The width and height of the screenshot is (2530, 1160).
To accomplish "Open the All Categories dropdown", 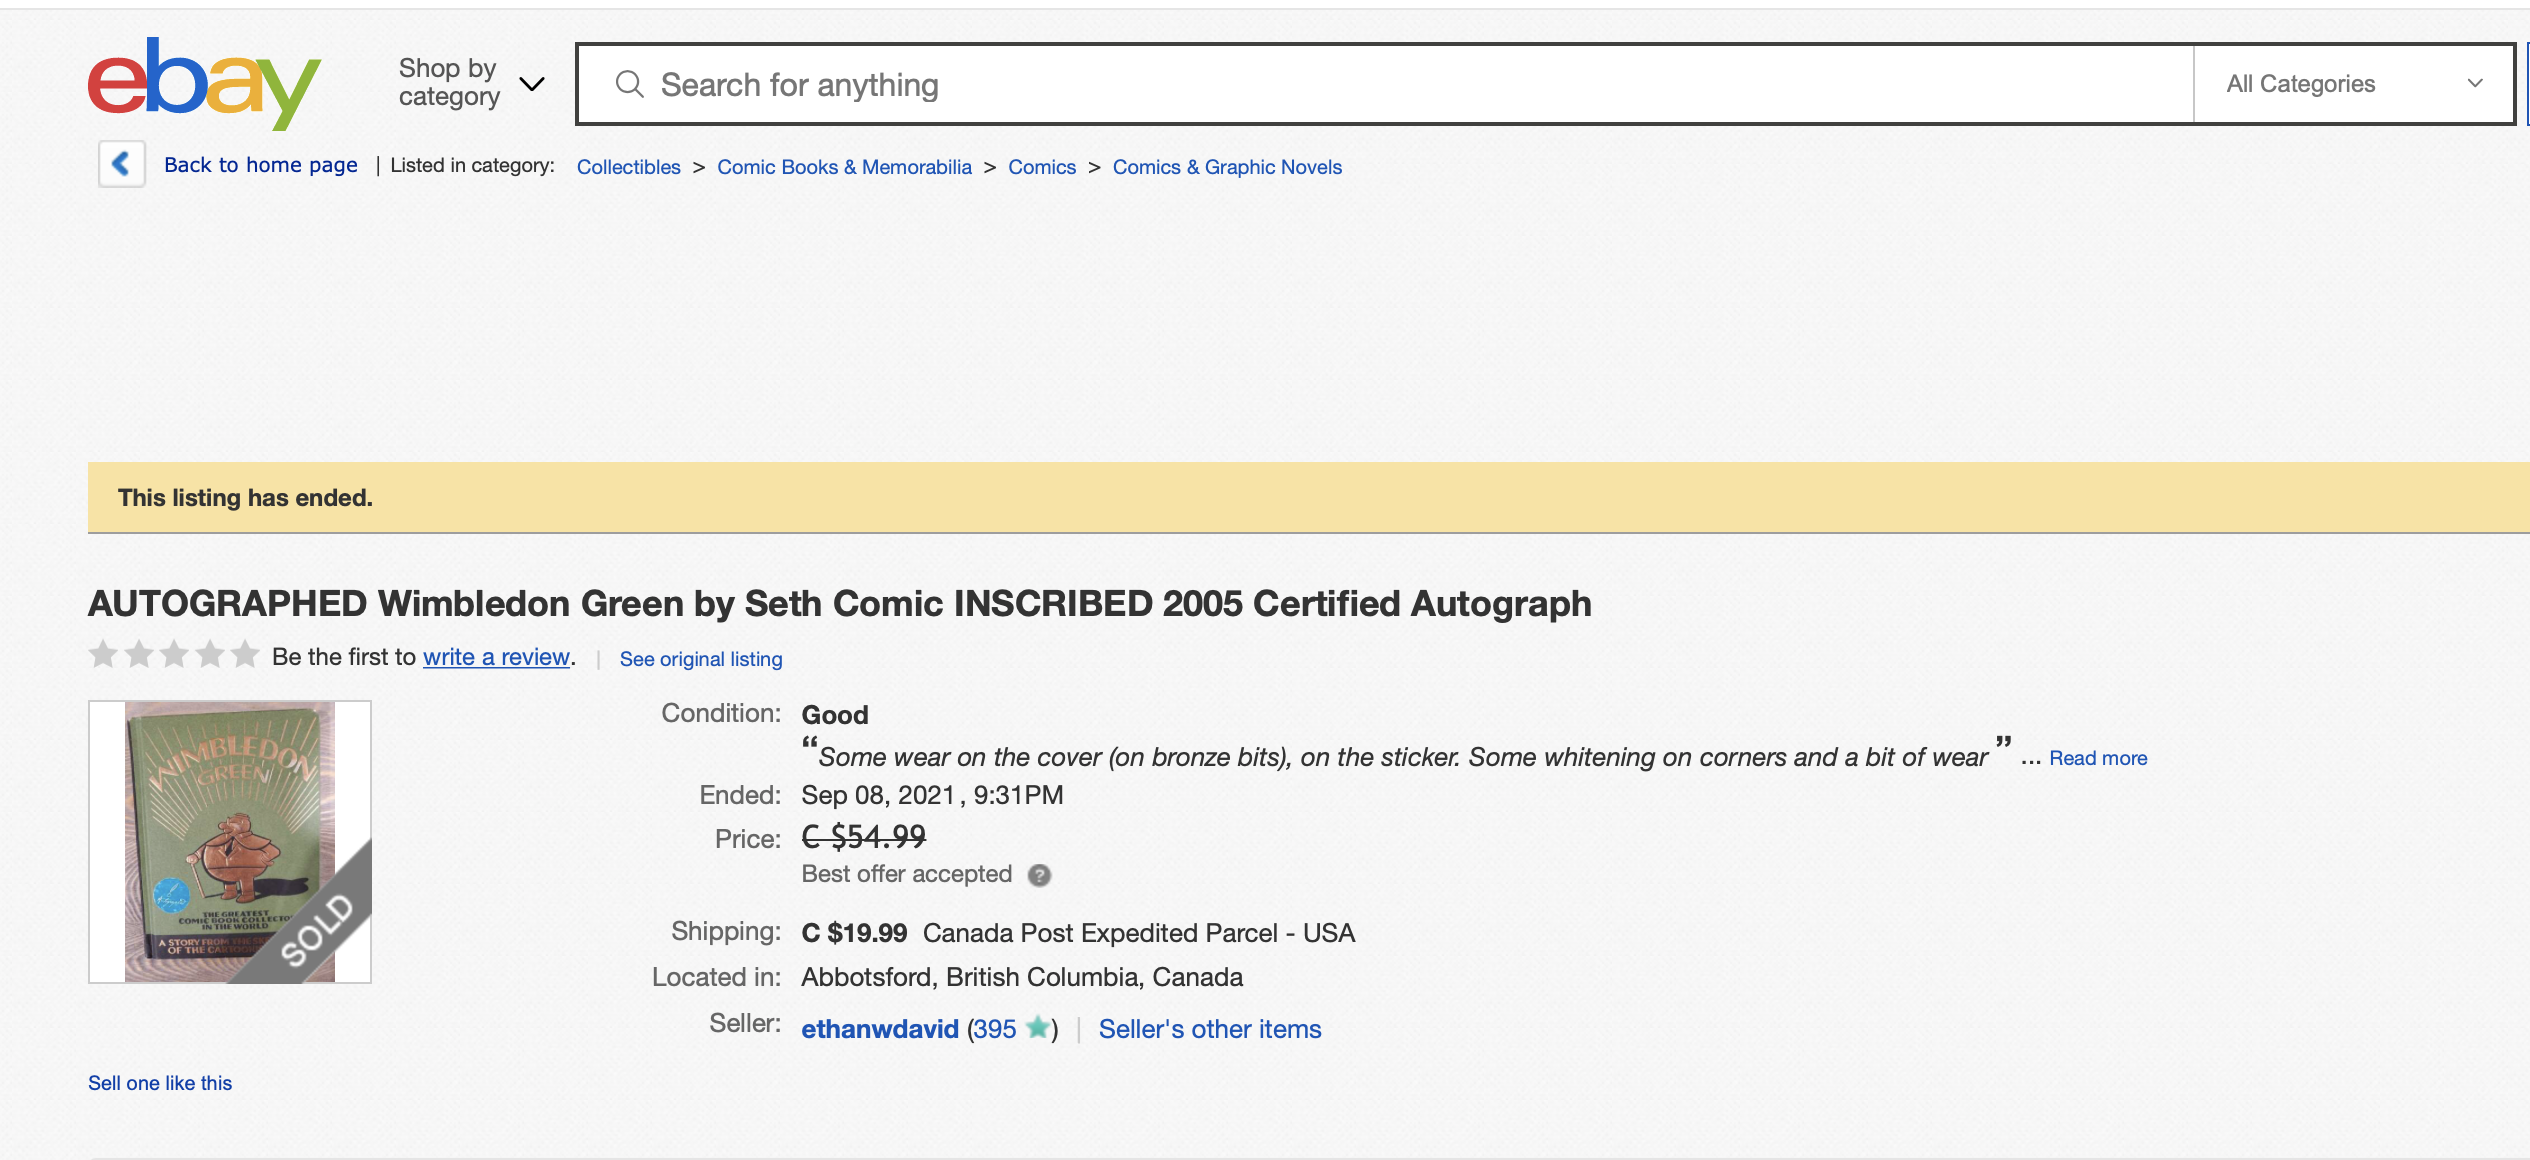I will click(2353, 84).
